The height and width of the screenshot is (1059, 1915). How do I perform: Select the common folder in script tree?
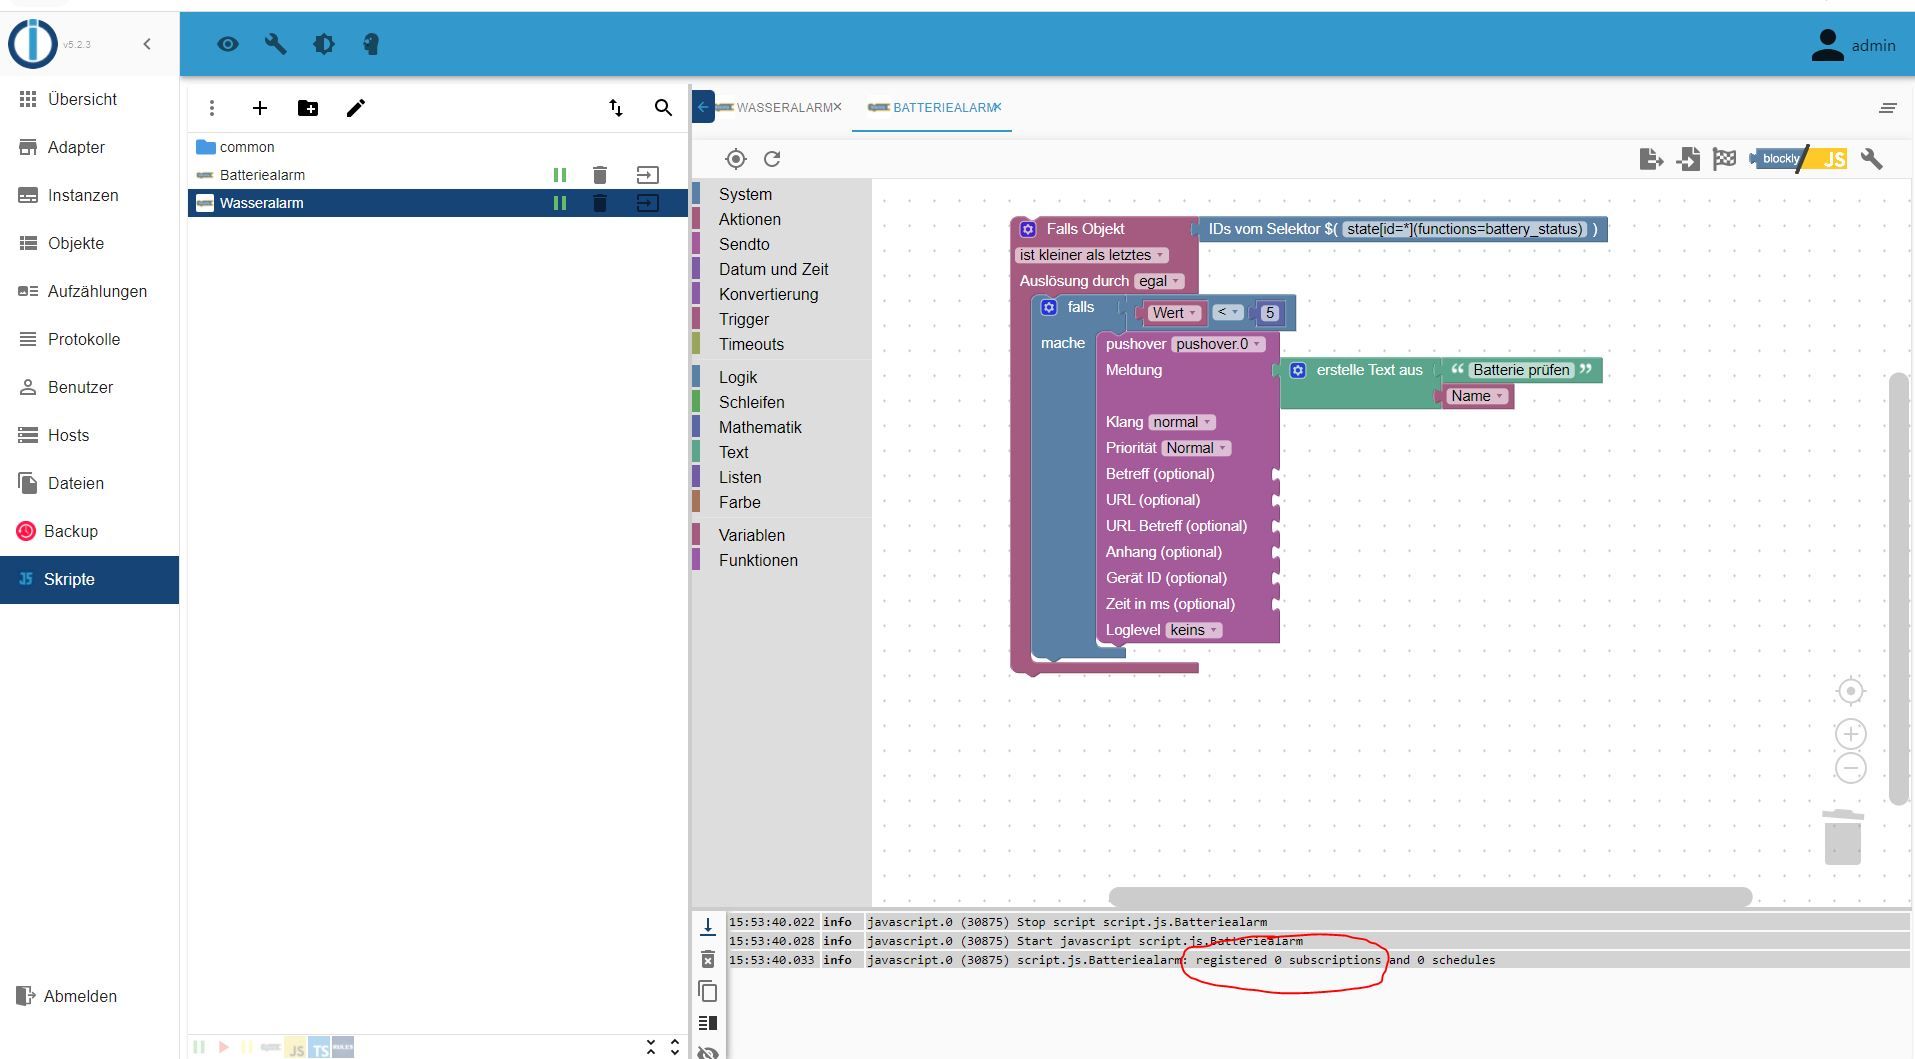click(246, 147)
